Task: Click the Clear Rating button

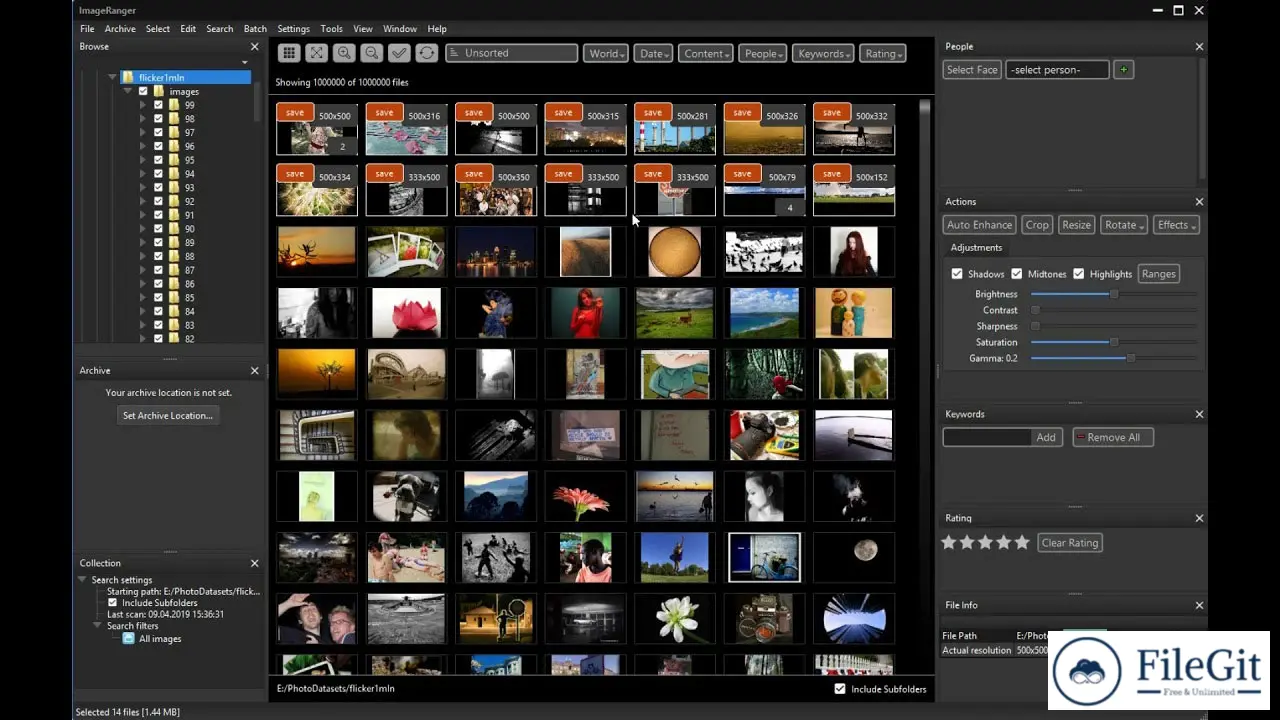Action: (1070, 543)
